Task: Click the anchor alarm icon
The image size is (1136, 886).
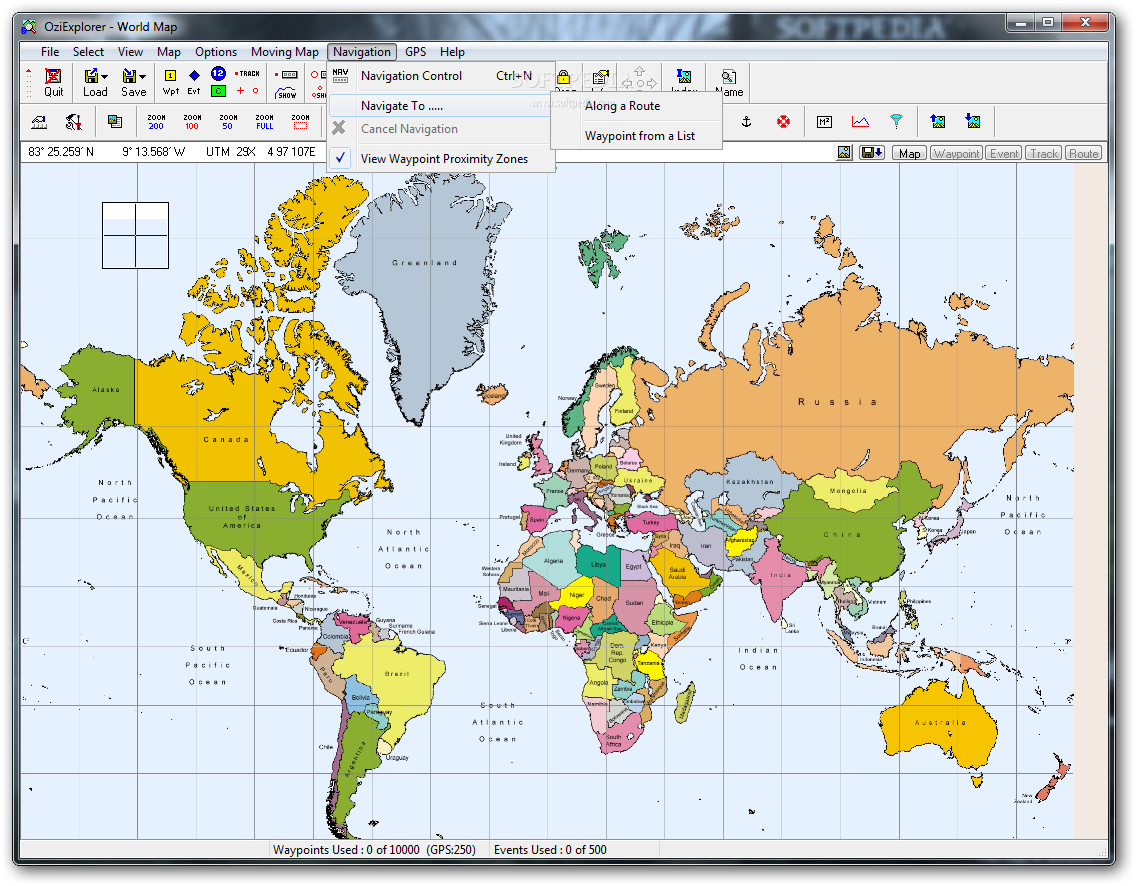Action: [x=747, y=122]
